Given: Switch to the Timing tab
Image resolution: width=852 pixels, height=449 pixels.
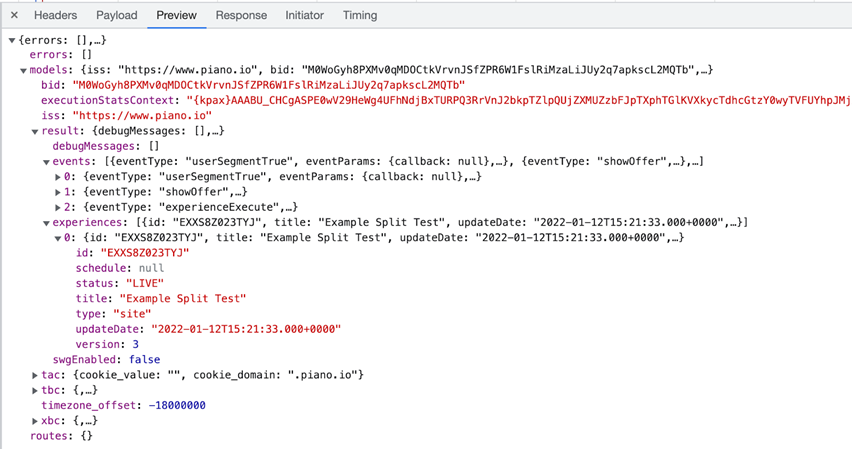Looking at the screenshot, I should coord(360,15).
